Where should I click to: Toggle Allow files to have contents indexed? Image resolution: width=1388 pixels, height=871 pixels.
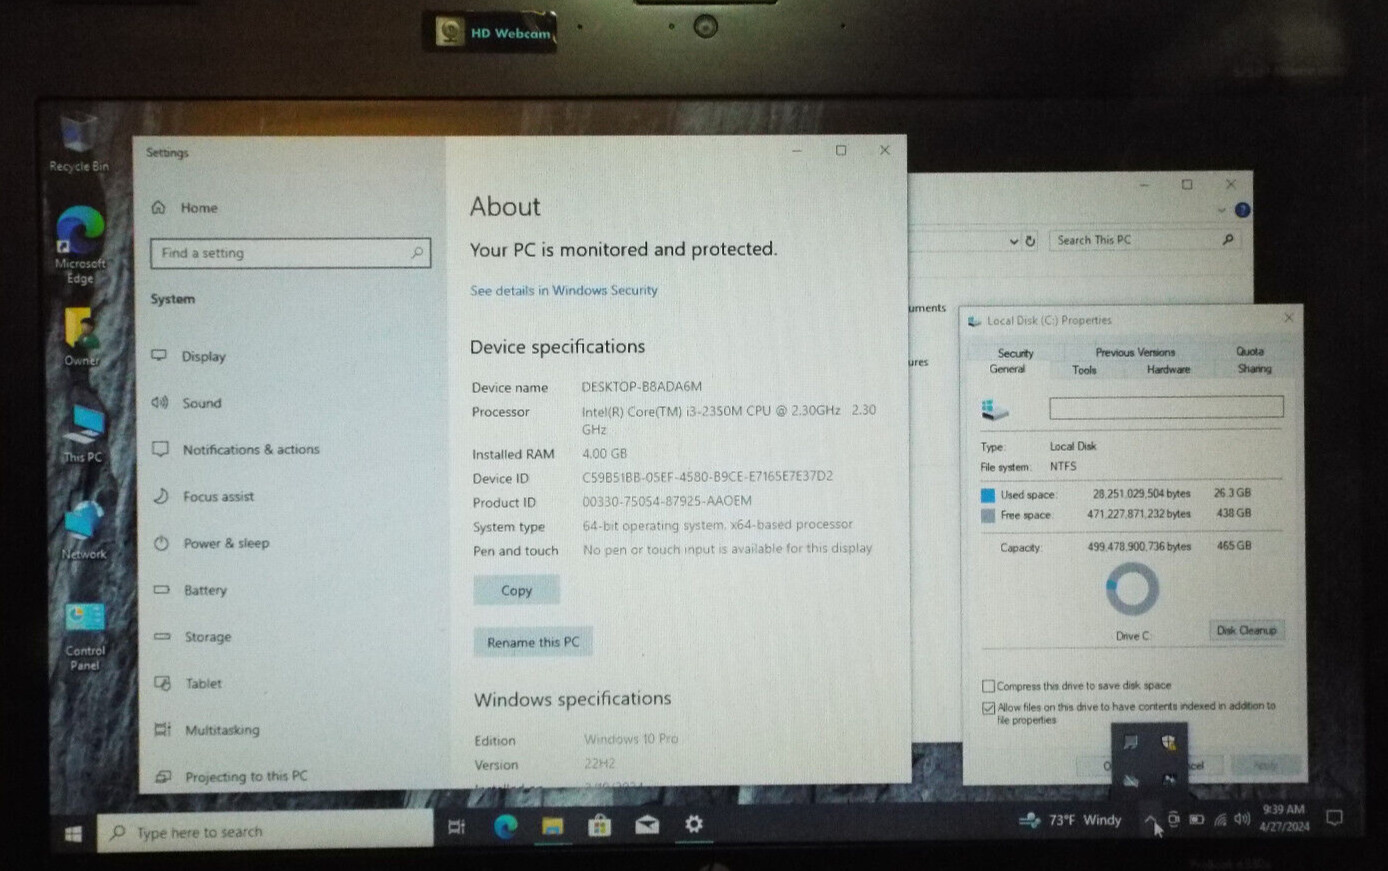click(x=988, y=708)
